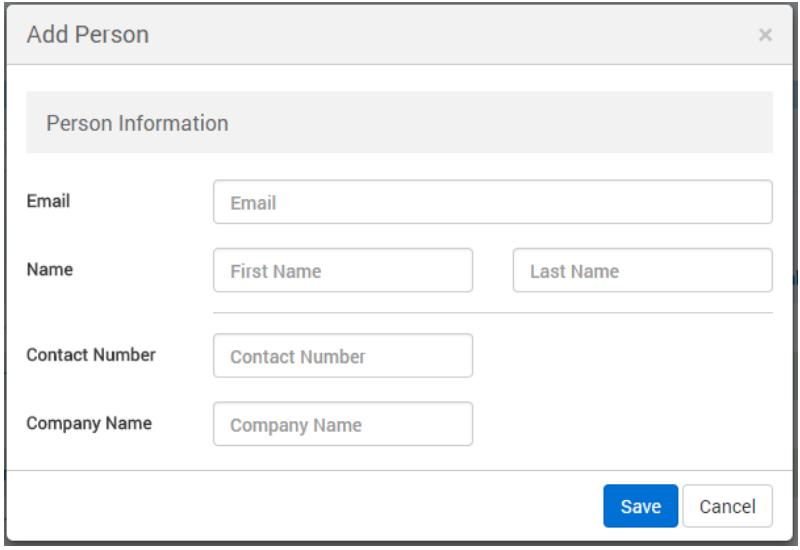
Task: Click blank space right of Company Name field
Action: coord(620,424)
